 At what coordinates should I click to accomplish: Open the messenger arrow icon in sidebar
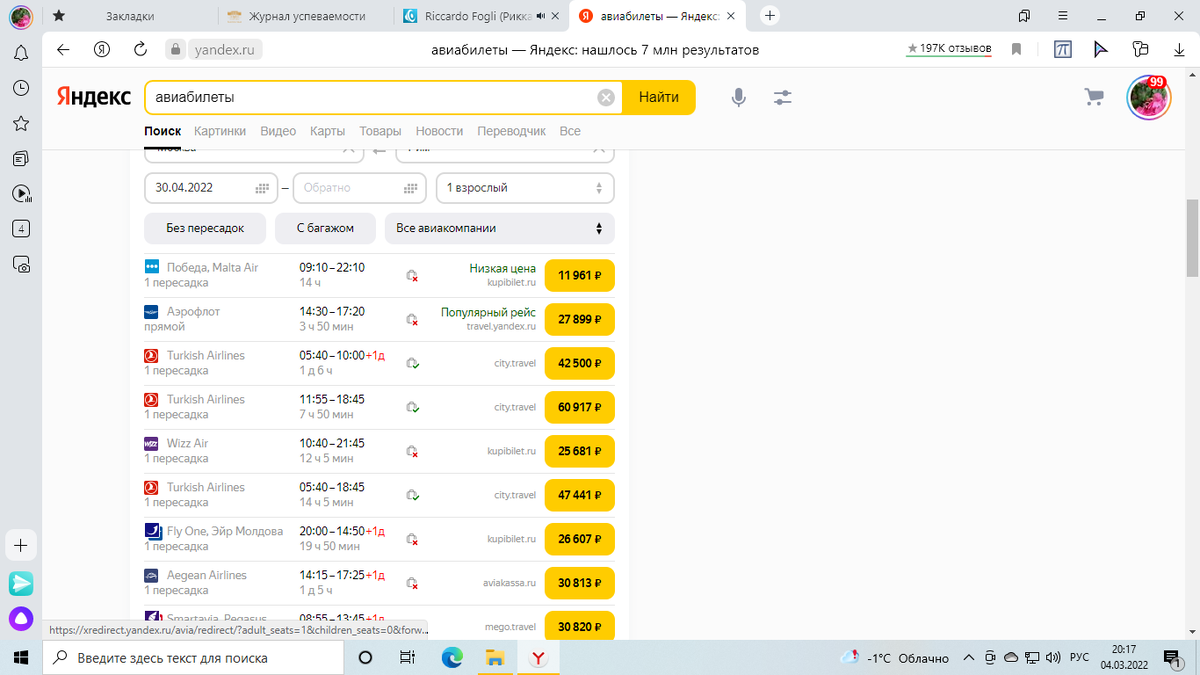(x=21, y=583)
